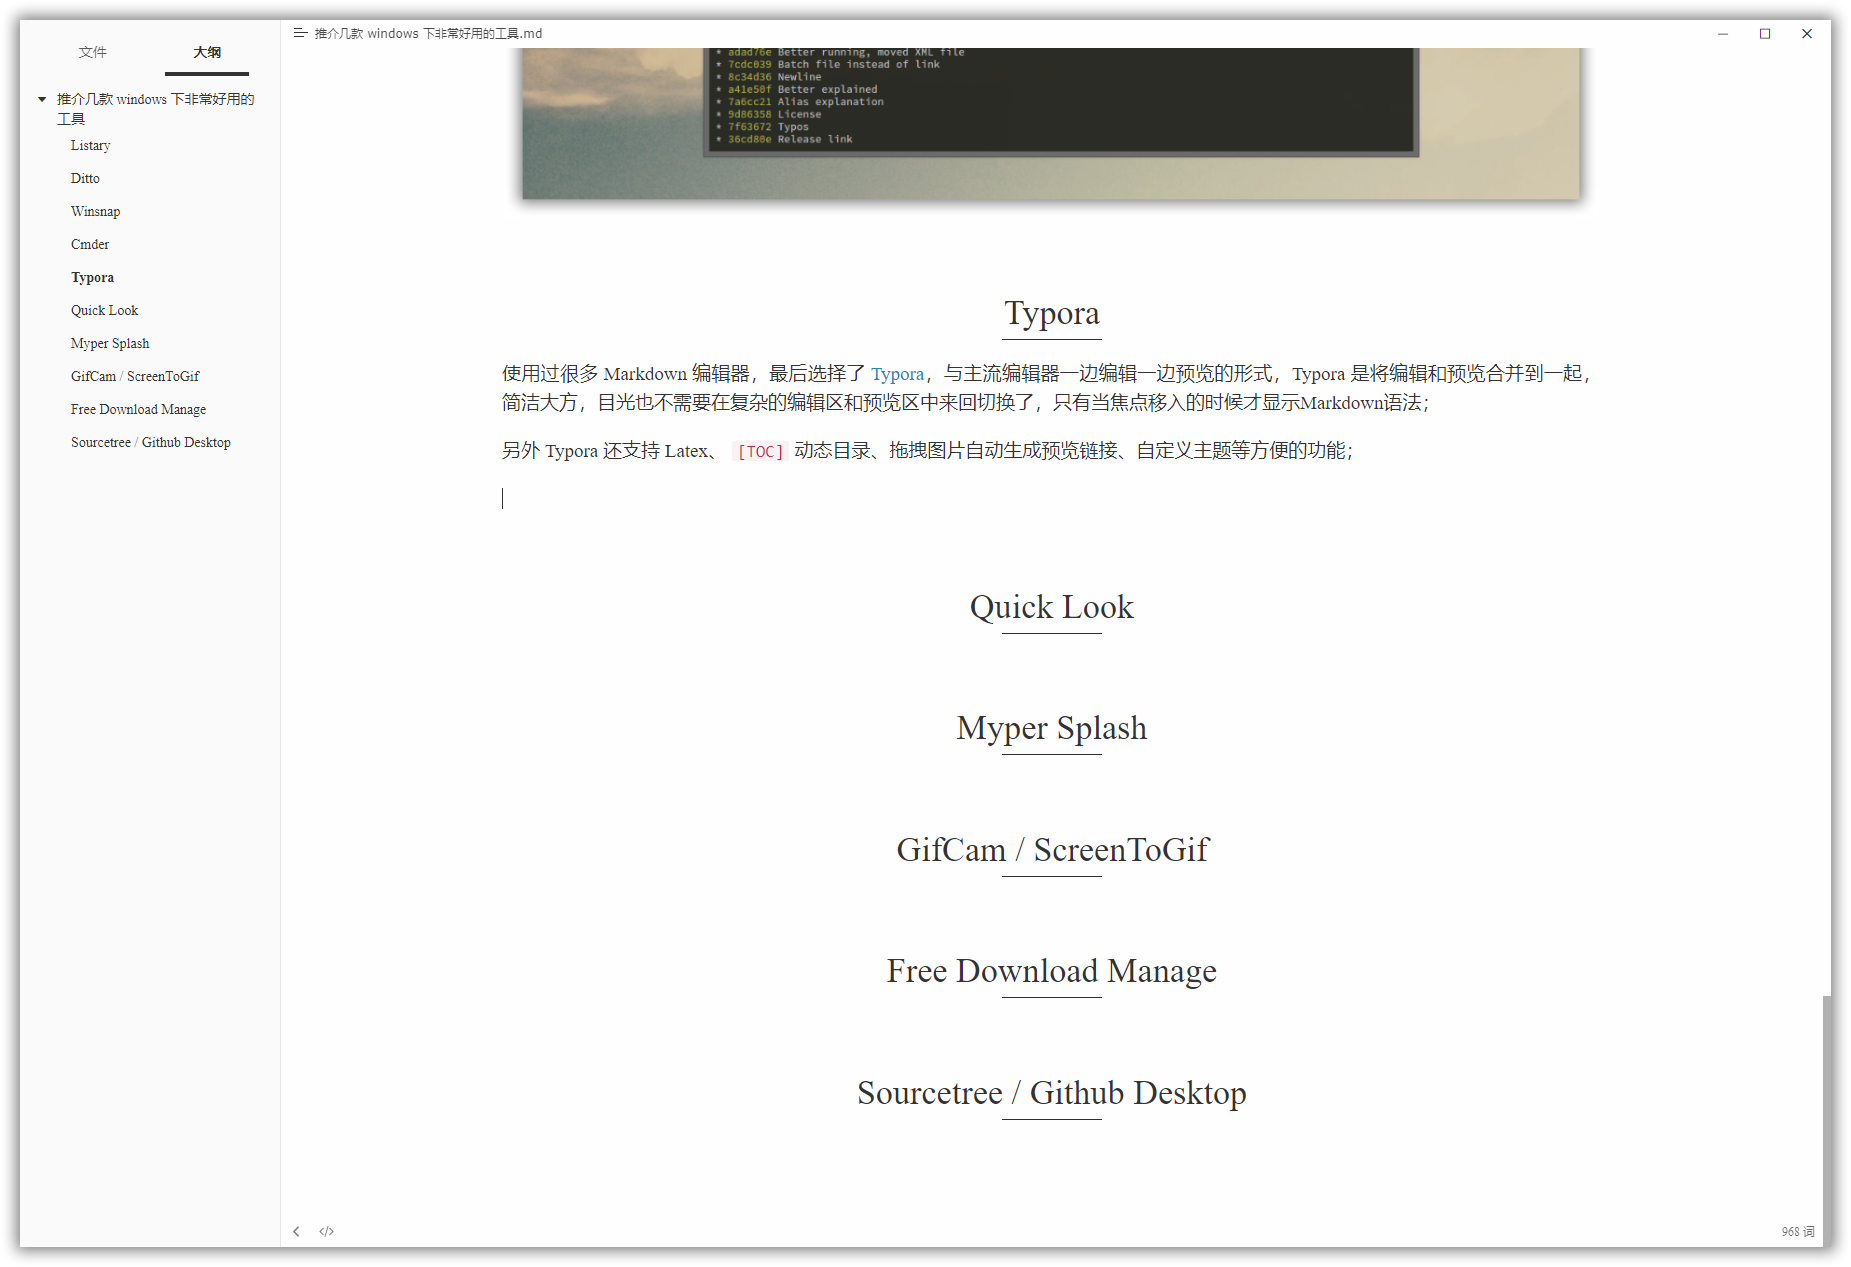
Task: Toggle source code mode icon
Action: coord(326,1231)
